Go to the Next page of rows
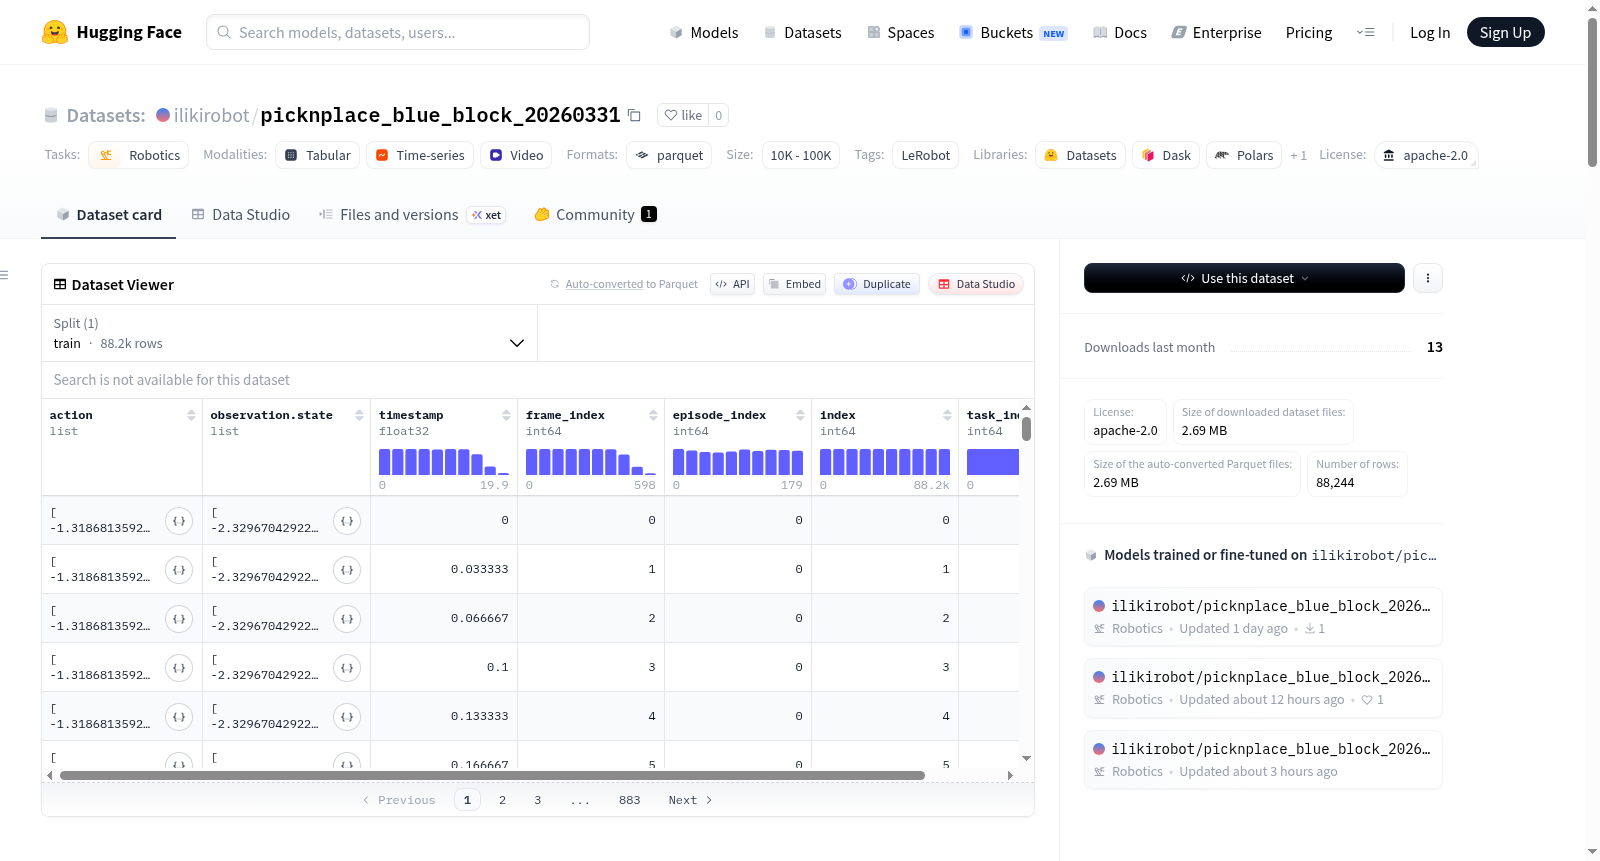 (690, 800)
